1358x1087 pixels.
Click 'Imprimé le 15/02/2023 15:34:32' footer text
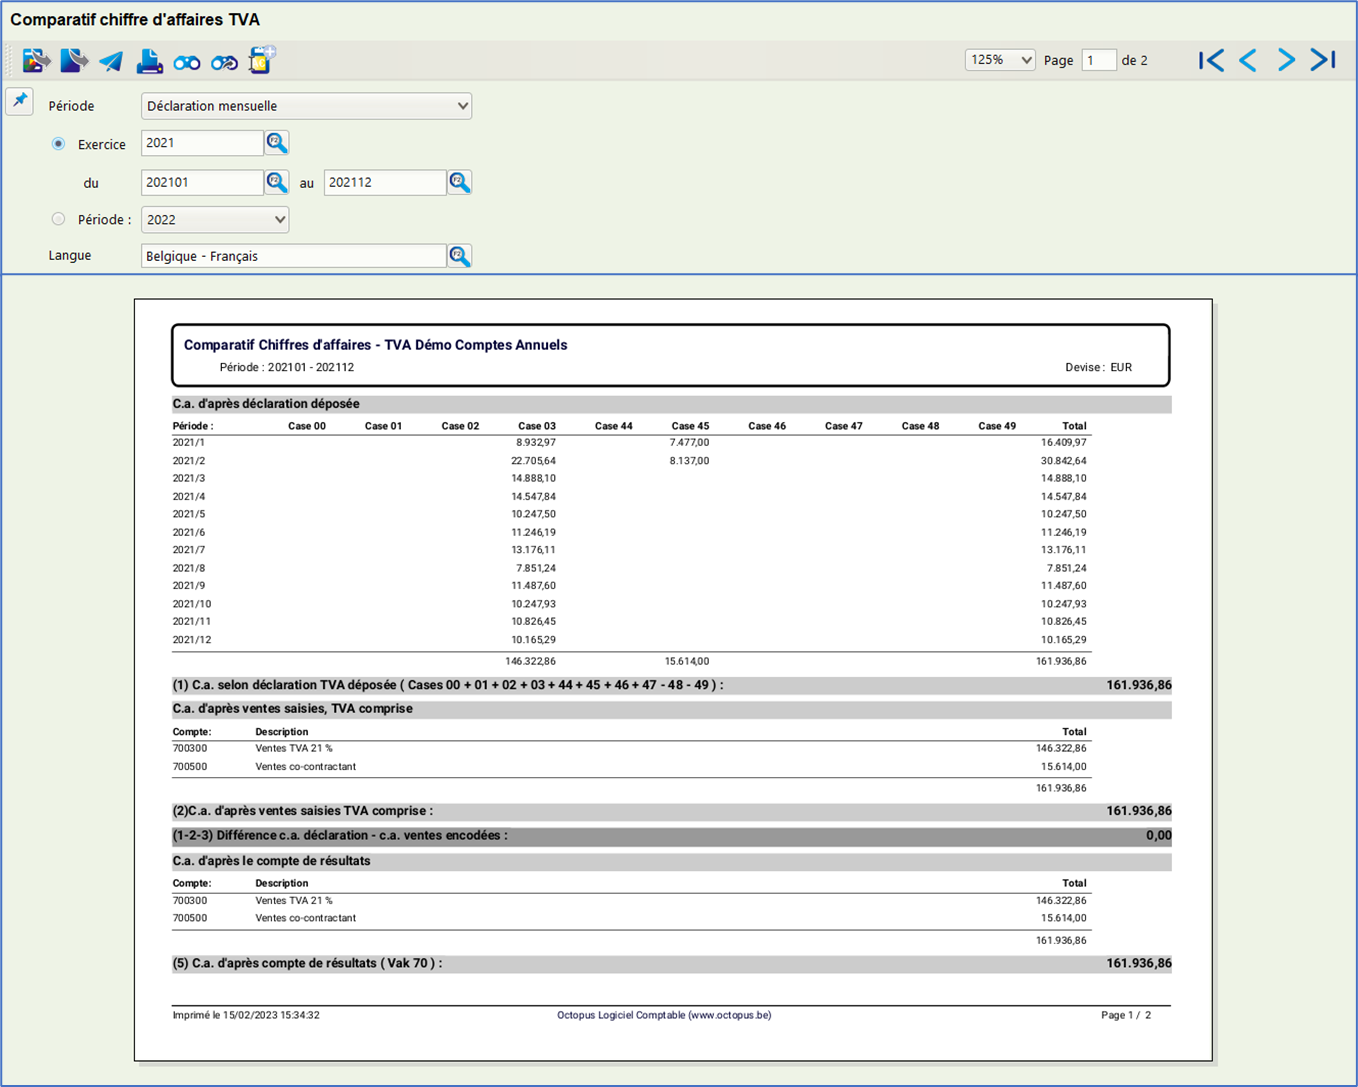(246, 1015)
